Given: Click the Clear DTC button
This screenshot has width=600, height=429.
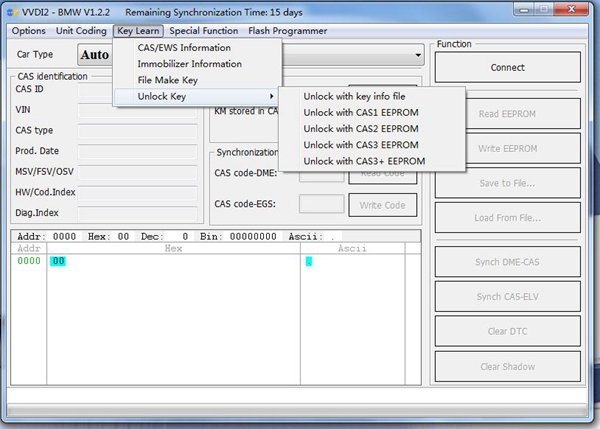Looking at the screenshot, I should click(x=507, y=331).
